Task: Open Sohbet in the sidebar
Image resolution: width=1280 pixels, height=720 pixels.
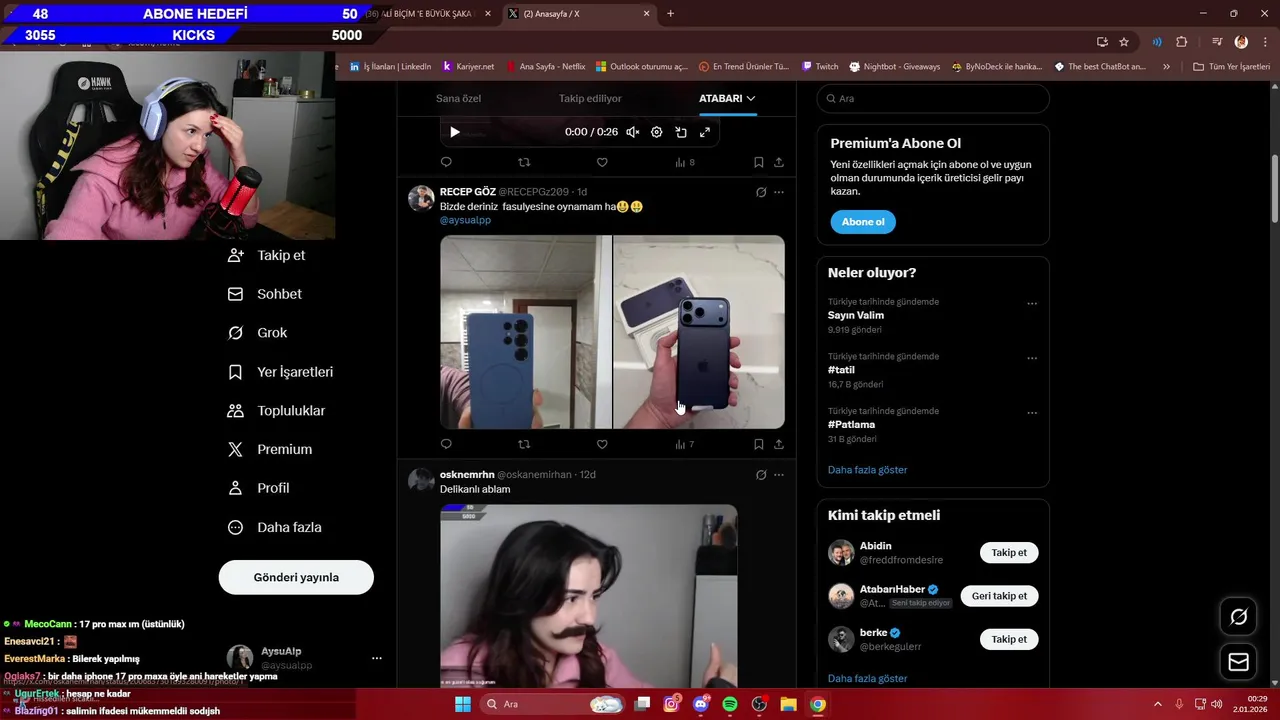Action: [x=265, y=294]
